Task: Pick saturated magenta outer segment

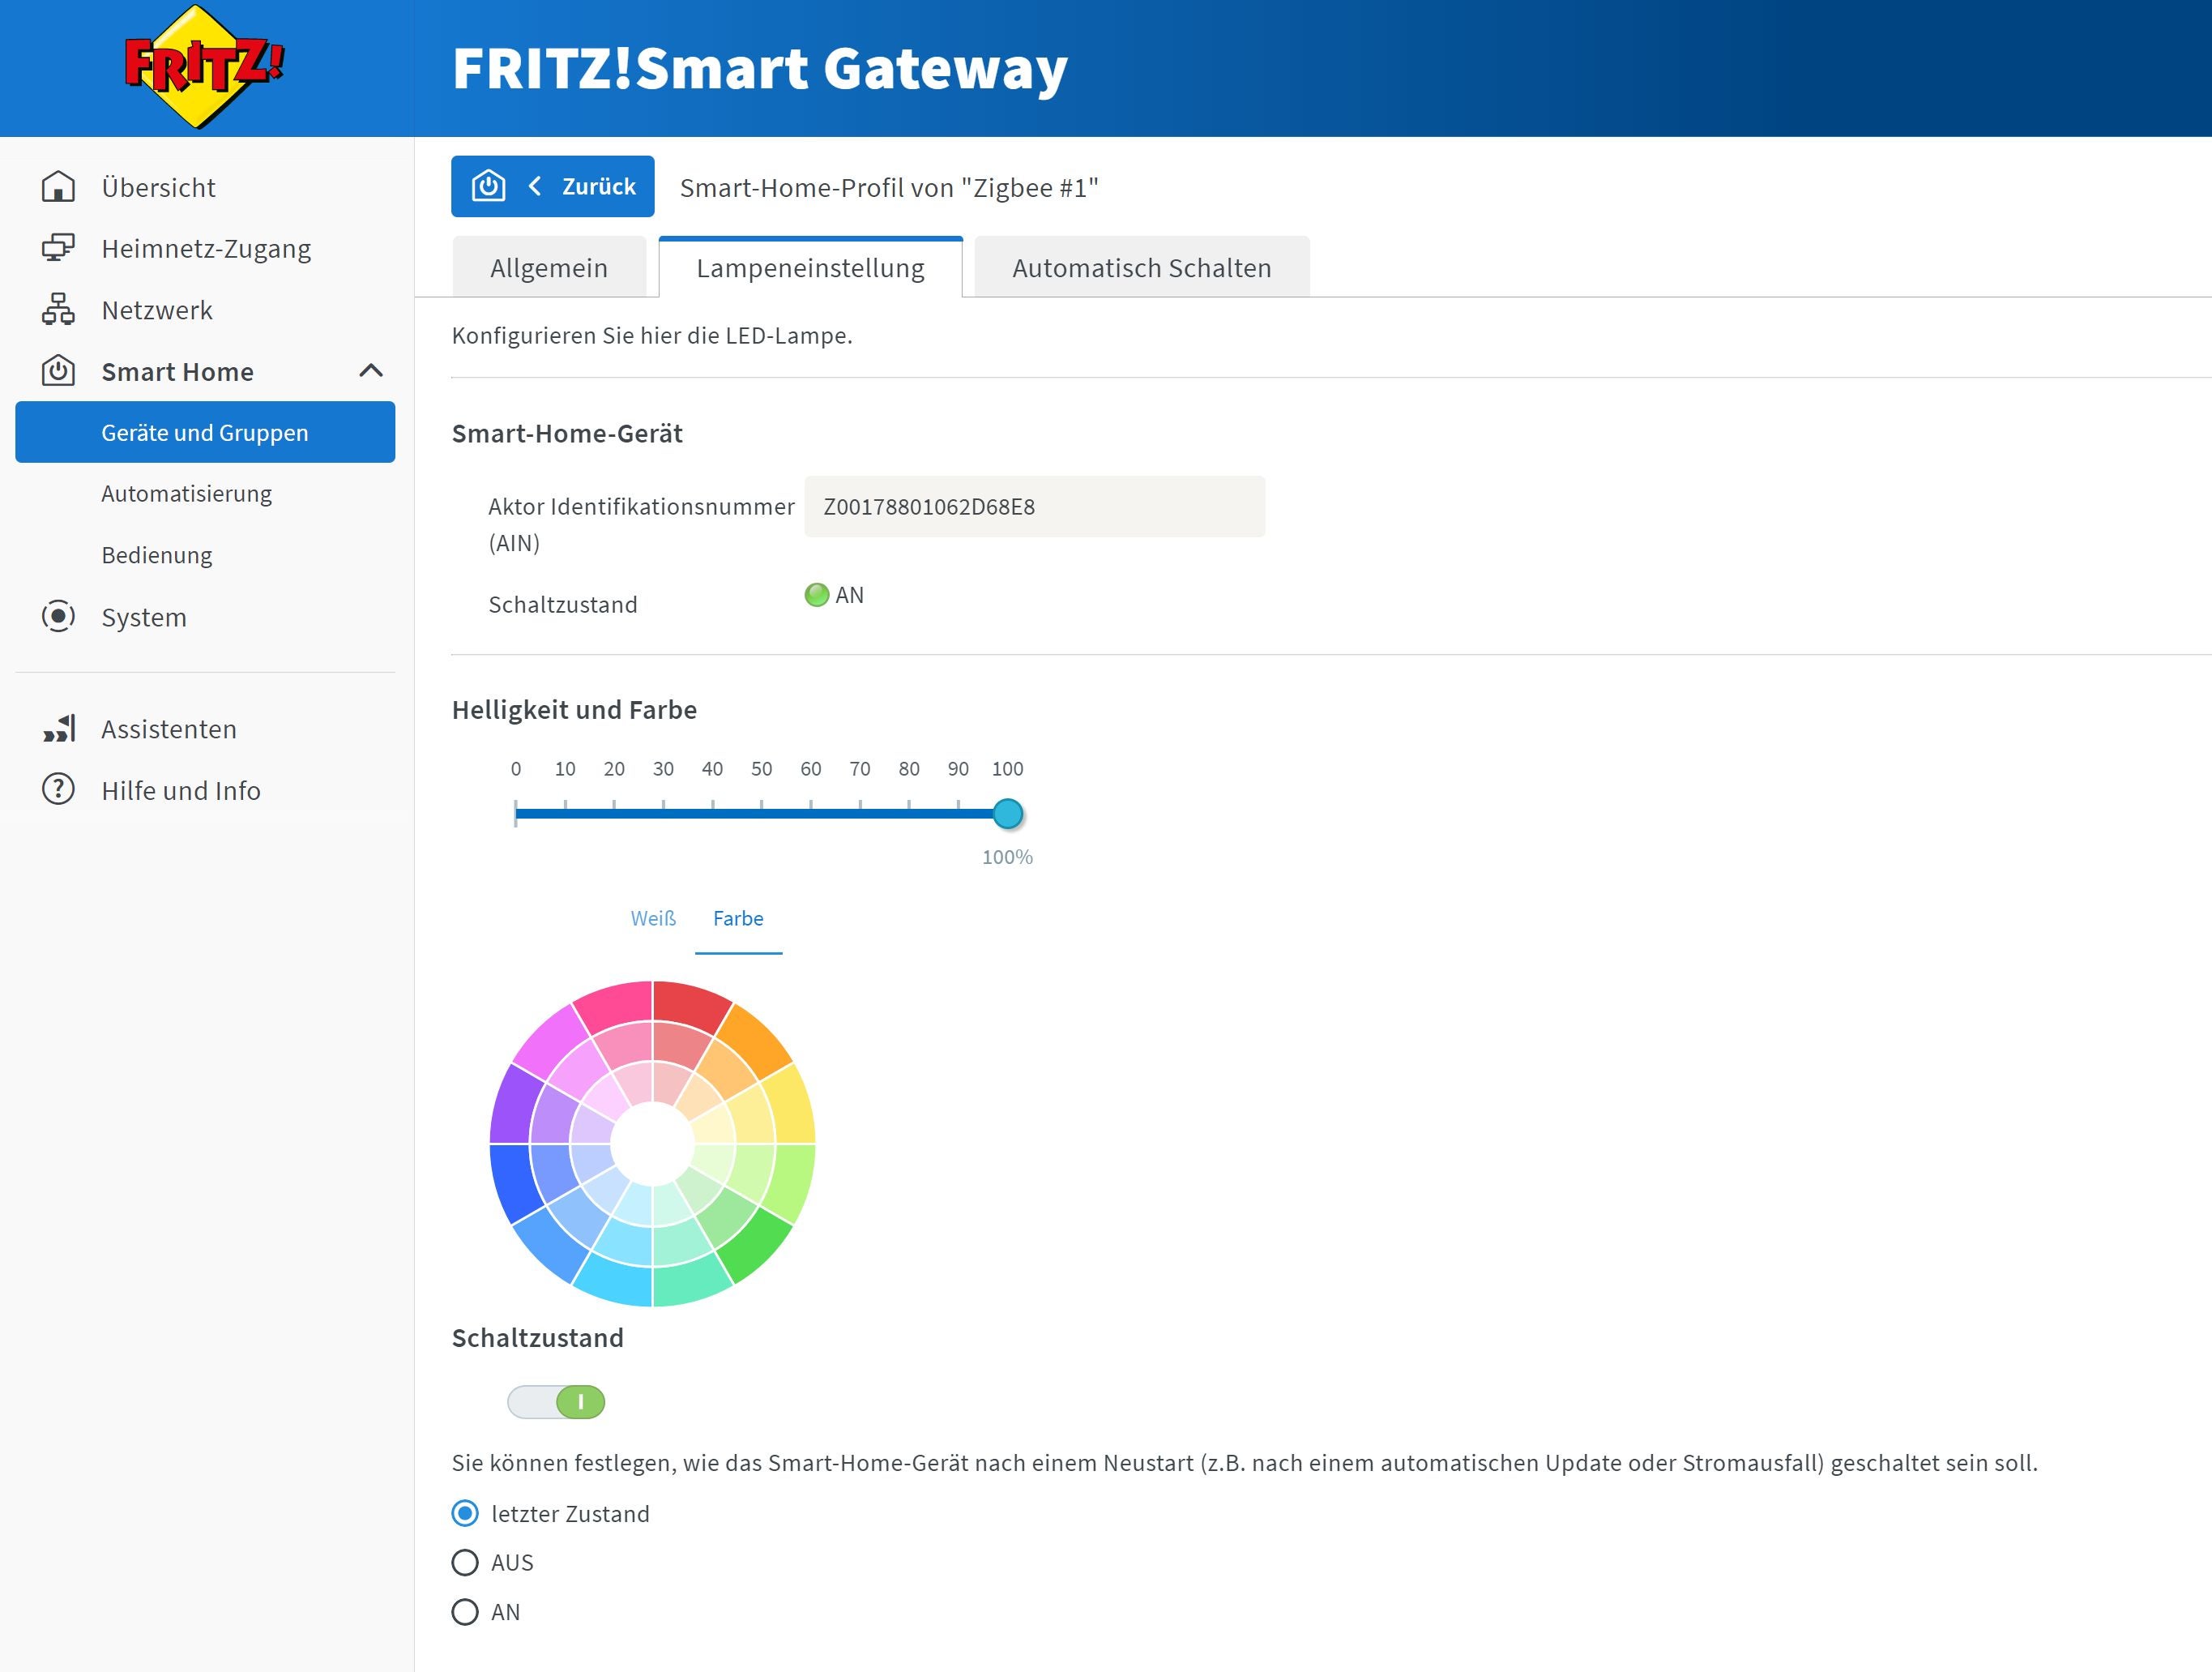Action: [x=552, y=1041]
